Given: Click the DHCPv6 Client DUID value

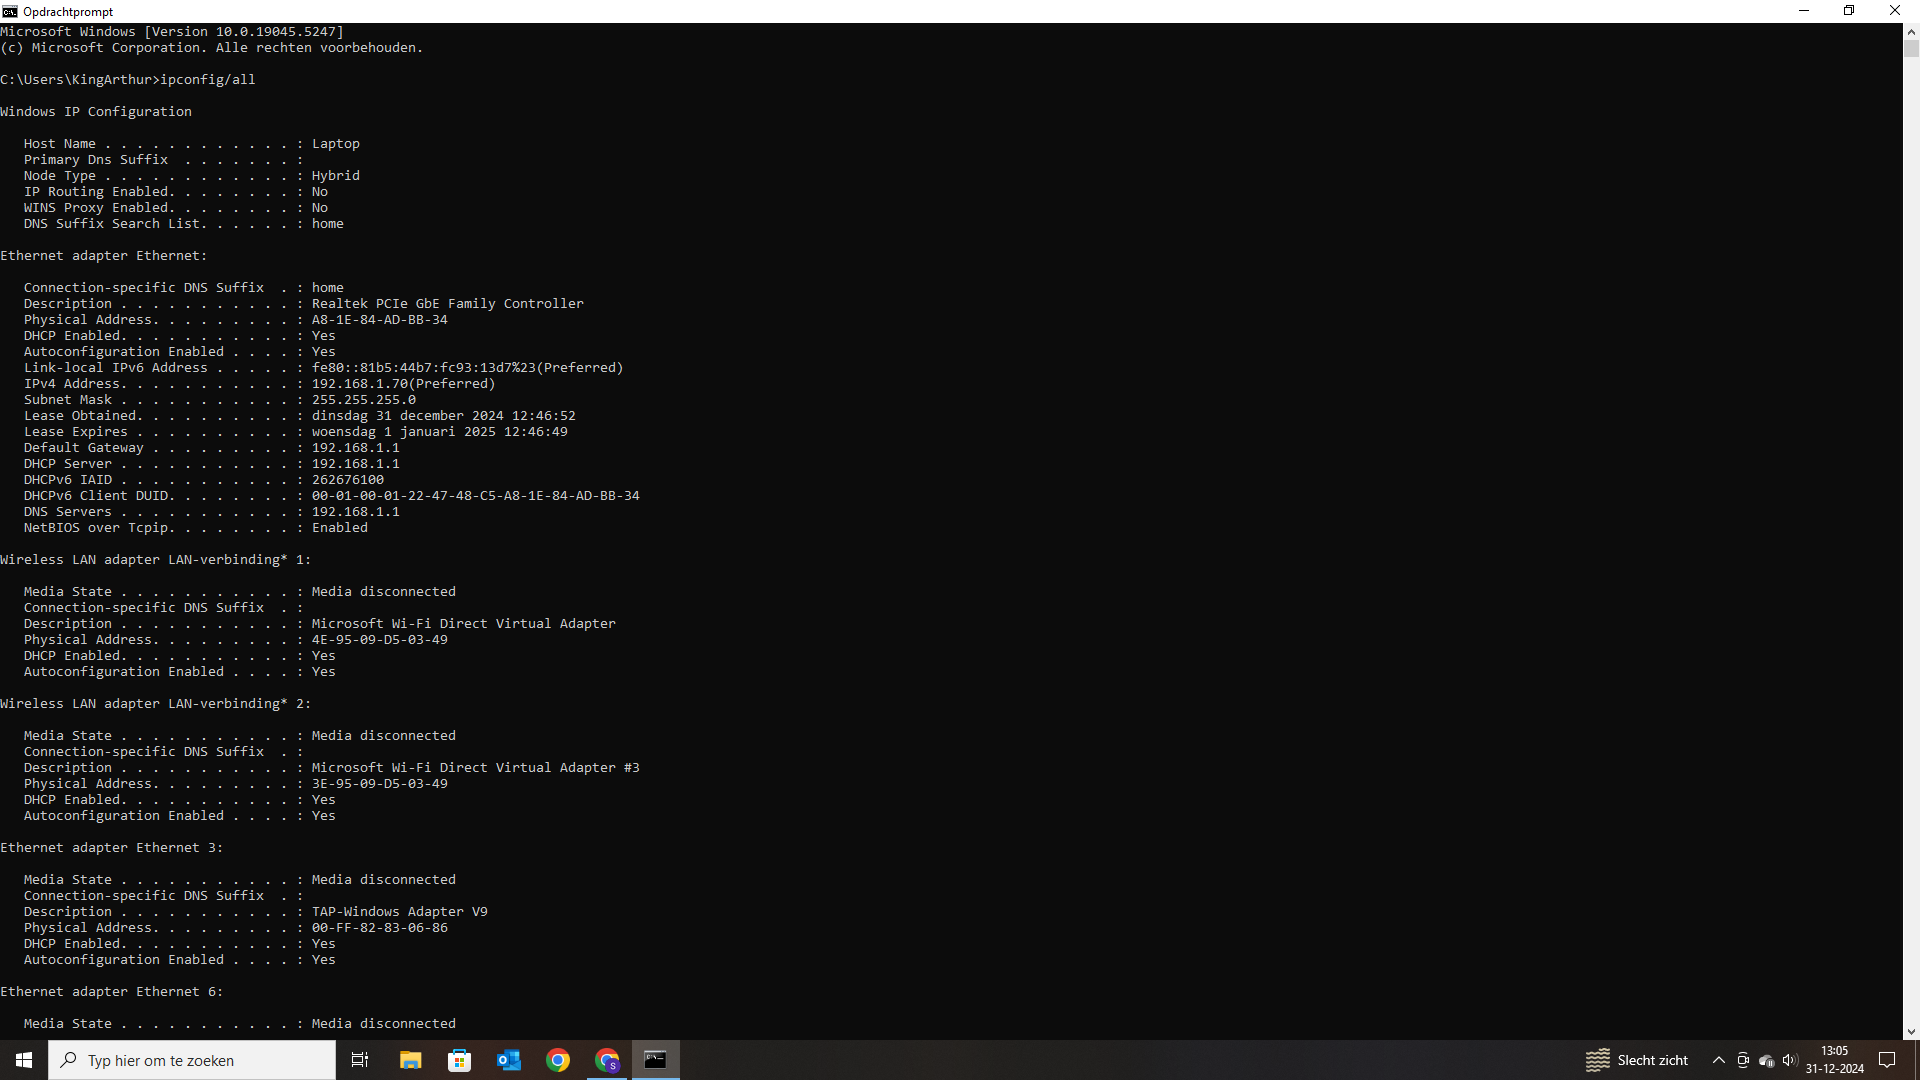Looking at the screenshot, I should tap(476, 495).
